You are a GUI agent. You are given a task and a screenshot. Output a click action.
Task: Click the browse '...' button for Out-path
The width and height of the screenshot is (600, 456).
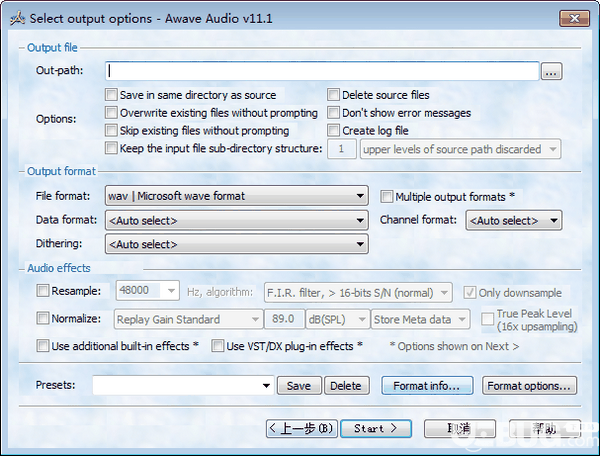click(551, 72)
